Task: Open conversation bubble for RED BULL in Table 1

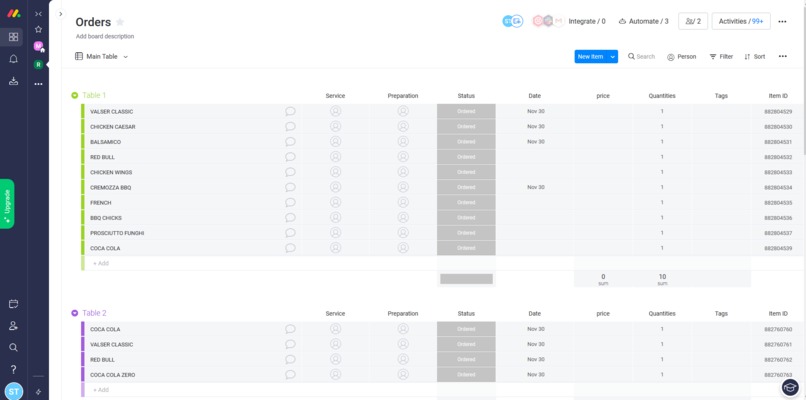Action: tap(290, 157)
